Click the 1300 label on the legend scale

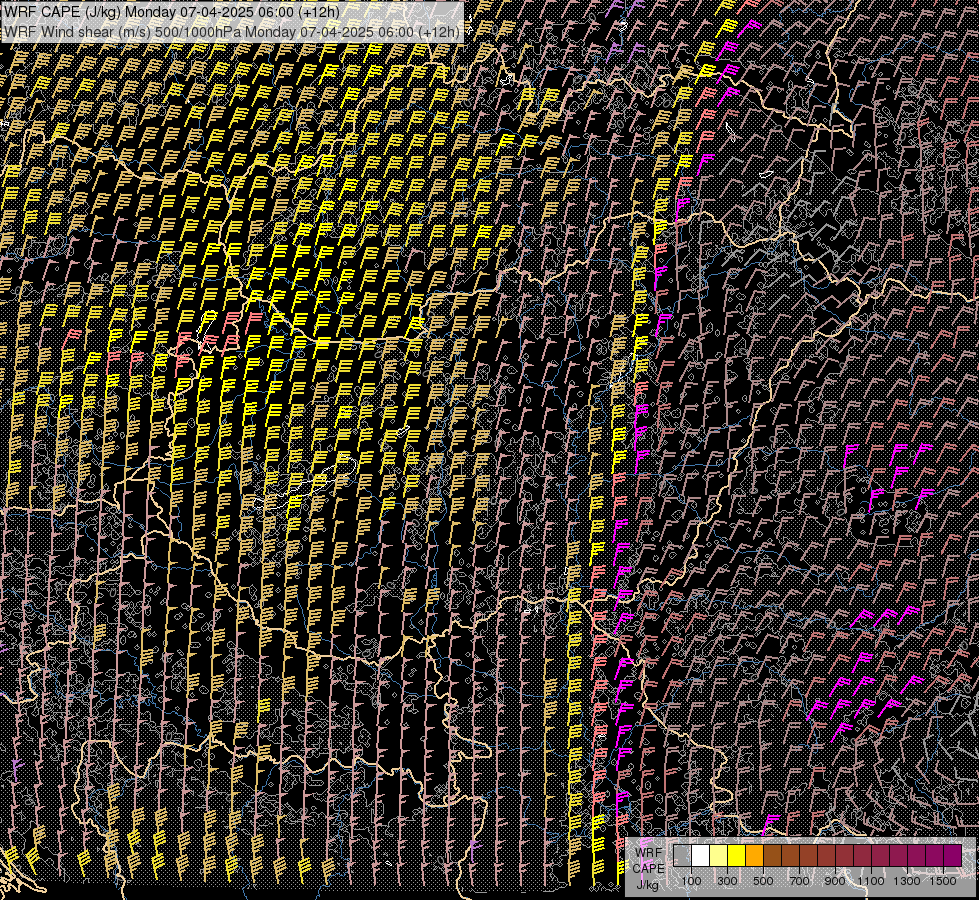[907, 881]
